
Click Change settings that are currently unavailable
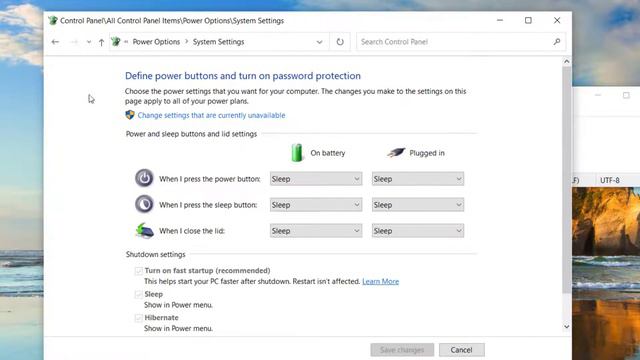click(211, 115)
